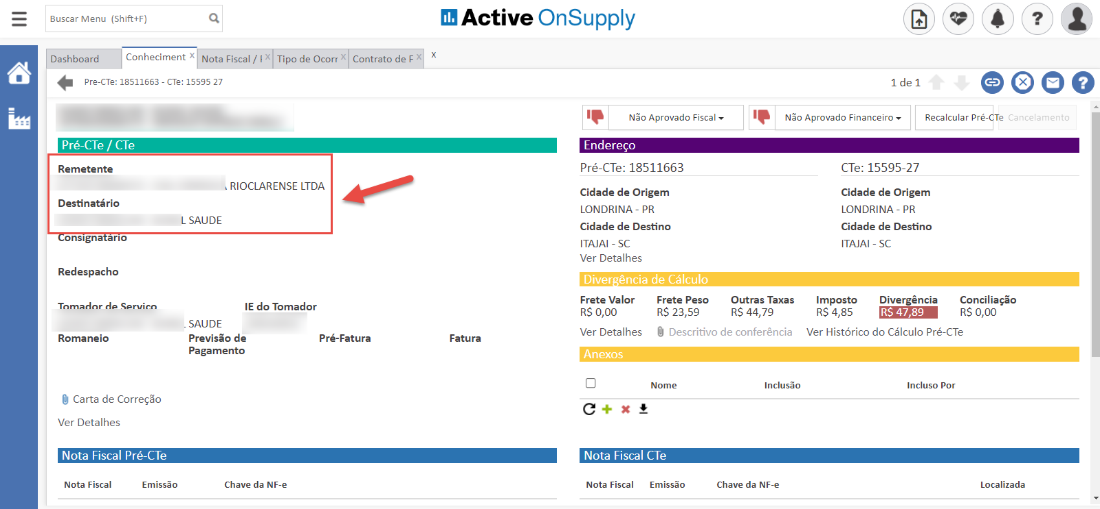Close the Conhecimento tab

click(192, 55)
